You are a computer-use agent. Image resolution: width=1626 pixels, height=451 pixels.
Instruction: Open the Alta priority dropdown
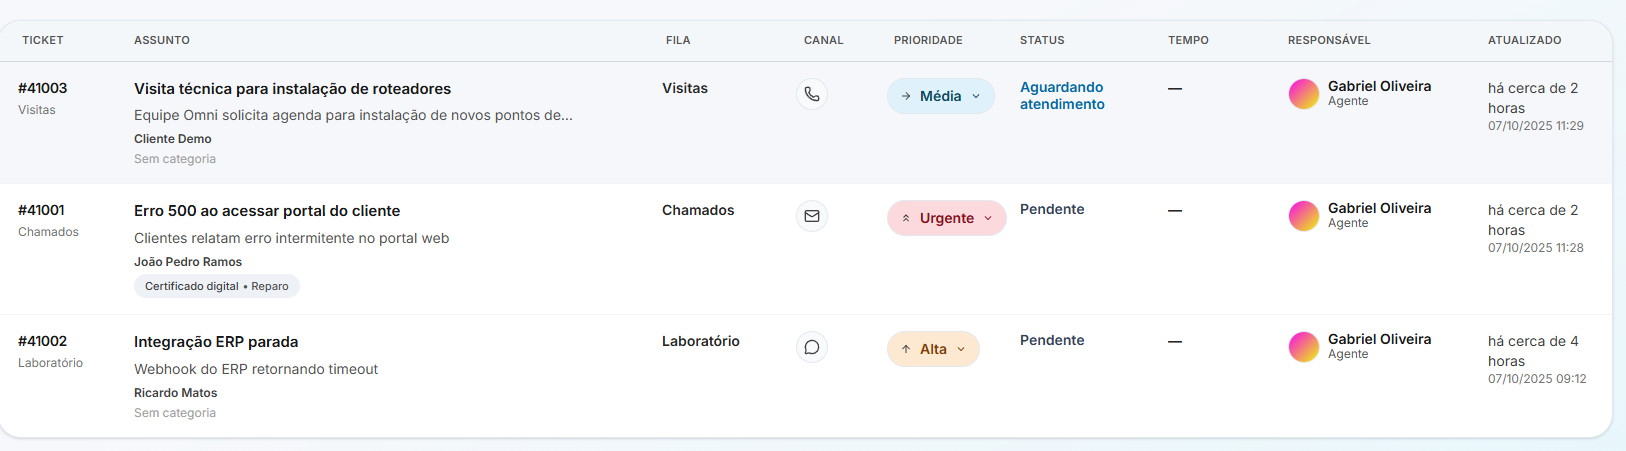(x=933, y=349)
